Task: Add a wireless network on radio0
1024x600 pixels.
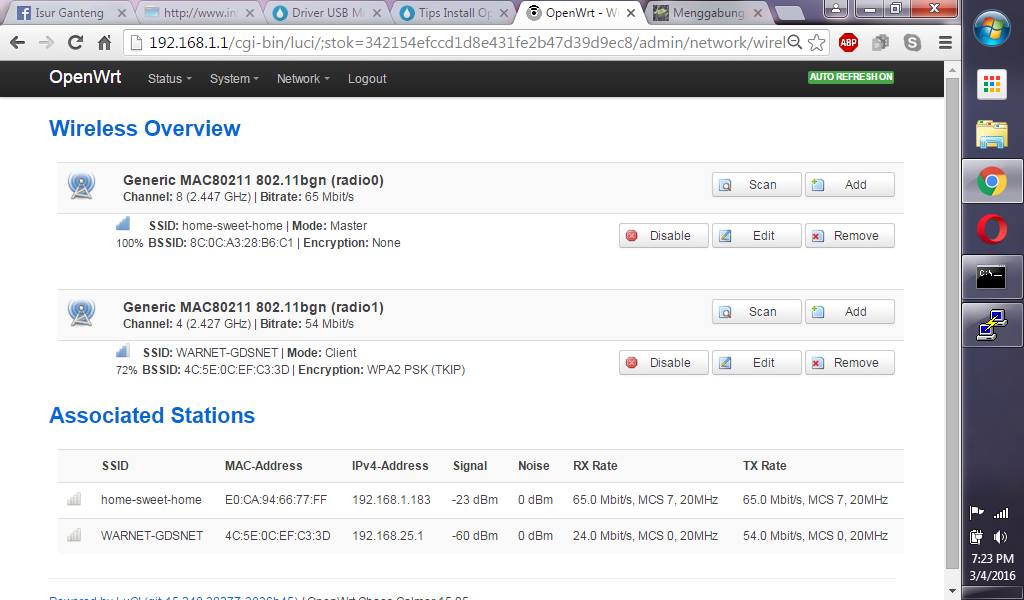Action: (850, 185)
